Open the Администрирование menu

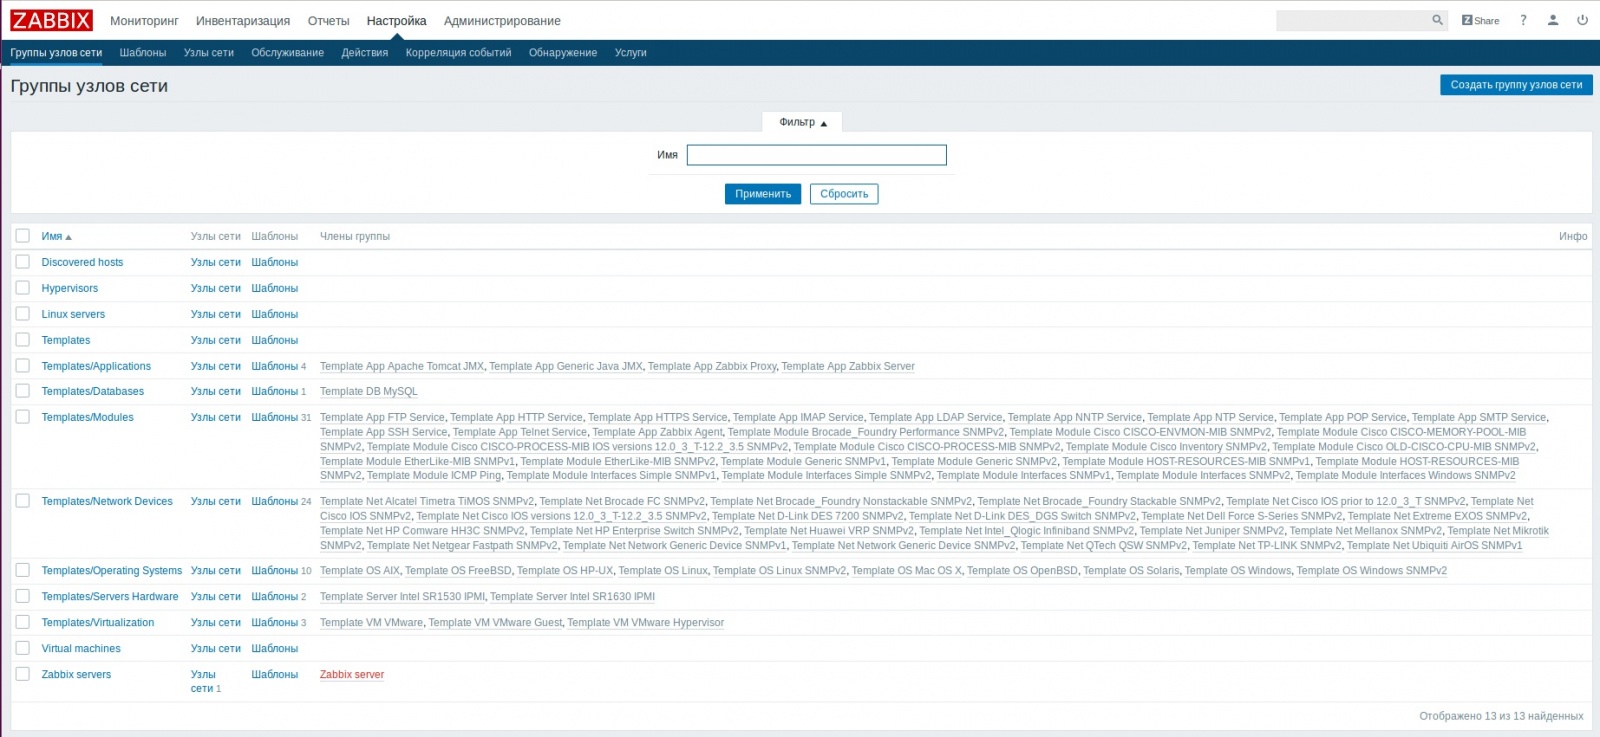tap(502, 20)
